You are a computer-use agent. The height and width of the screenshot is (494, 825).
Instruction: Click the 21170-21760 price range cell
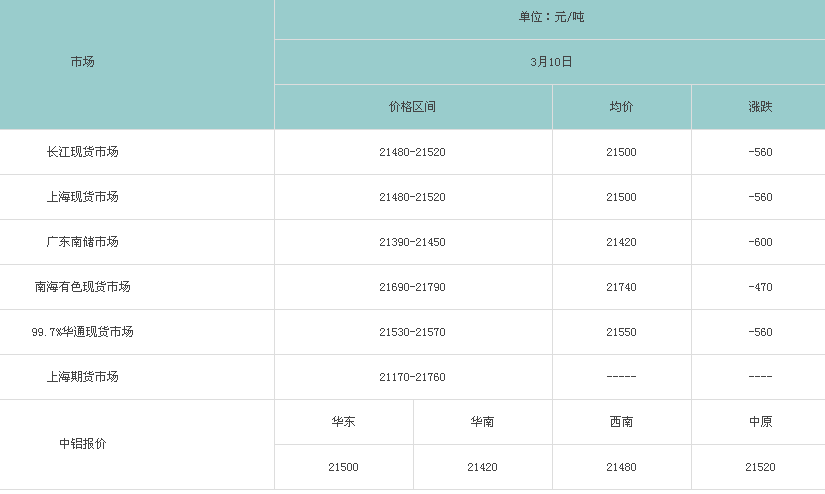pyautogui.click(x=412, y=377)
